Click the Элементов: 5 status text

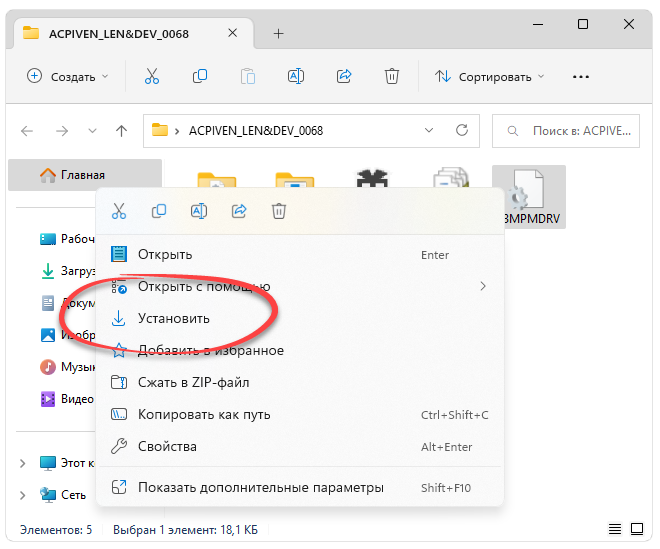pyautogui.click(x=56, y=530)
